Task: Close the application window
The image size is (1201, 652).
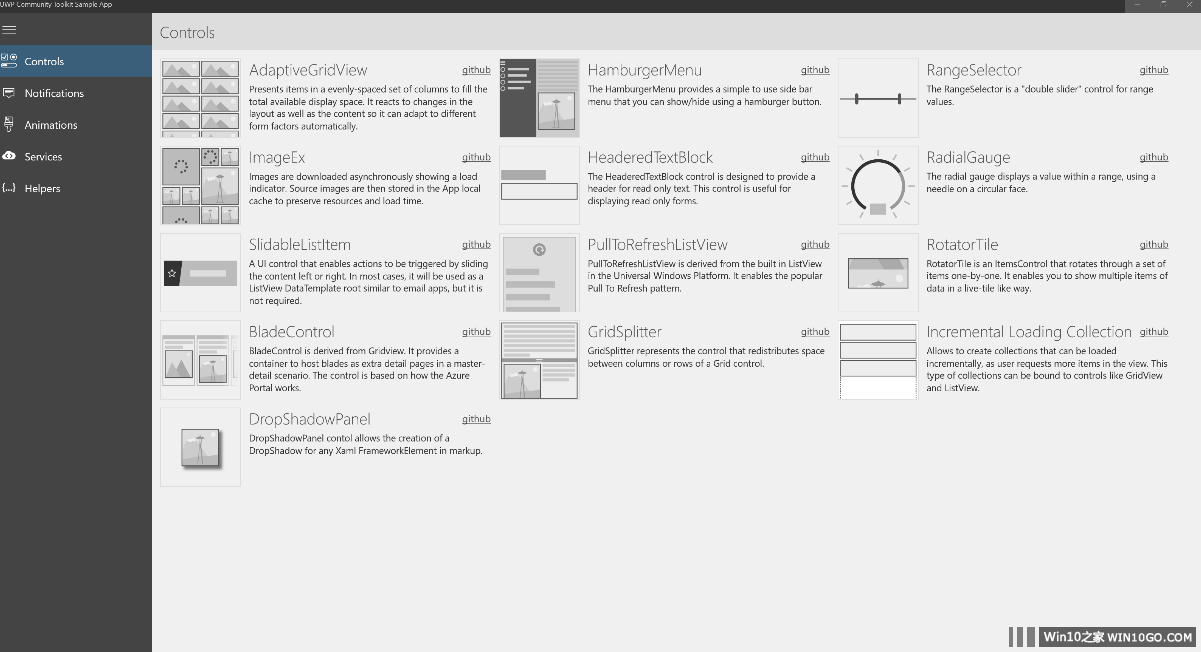Action: point(1188,5)
